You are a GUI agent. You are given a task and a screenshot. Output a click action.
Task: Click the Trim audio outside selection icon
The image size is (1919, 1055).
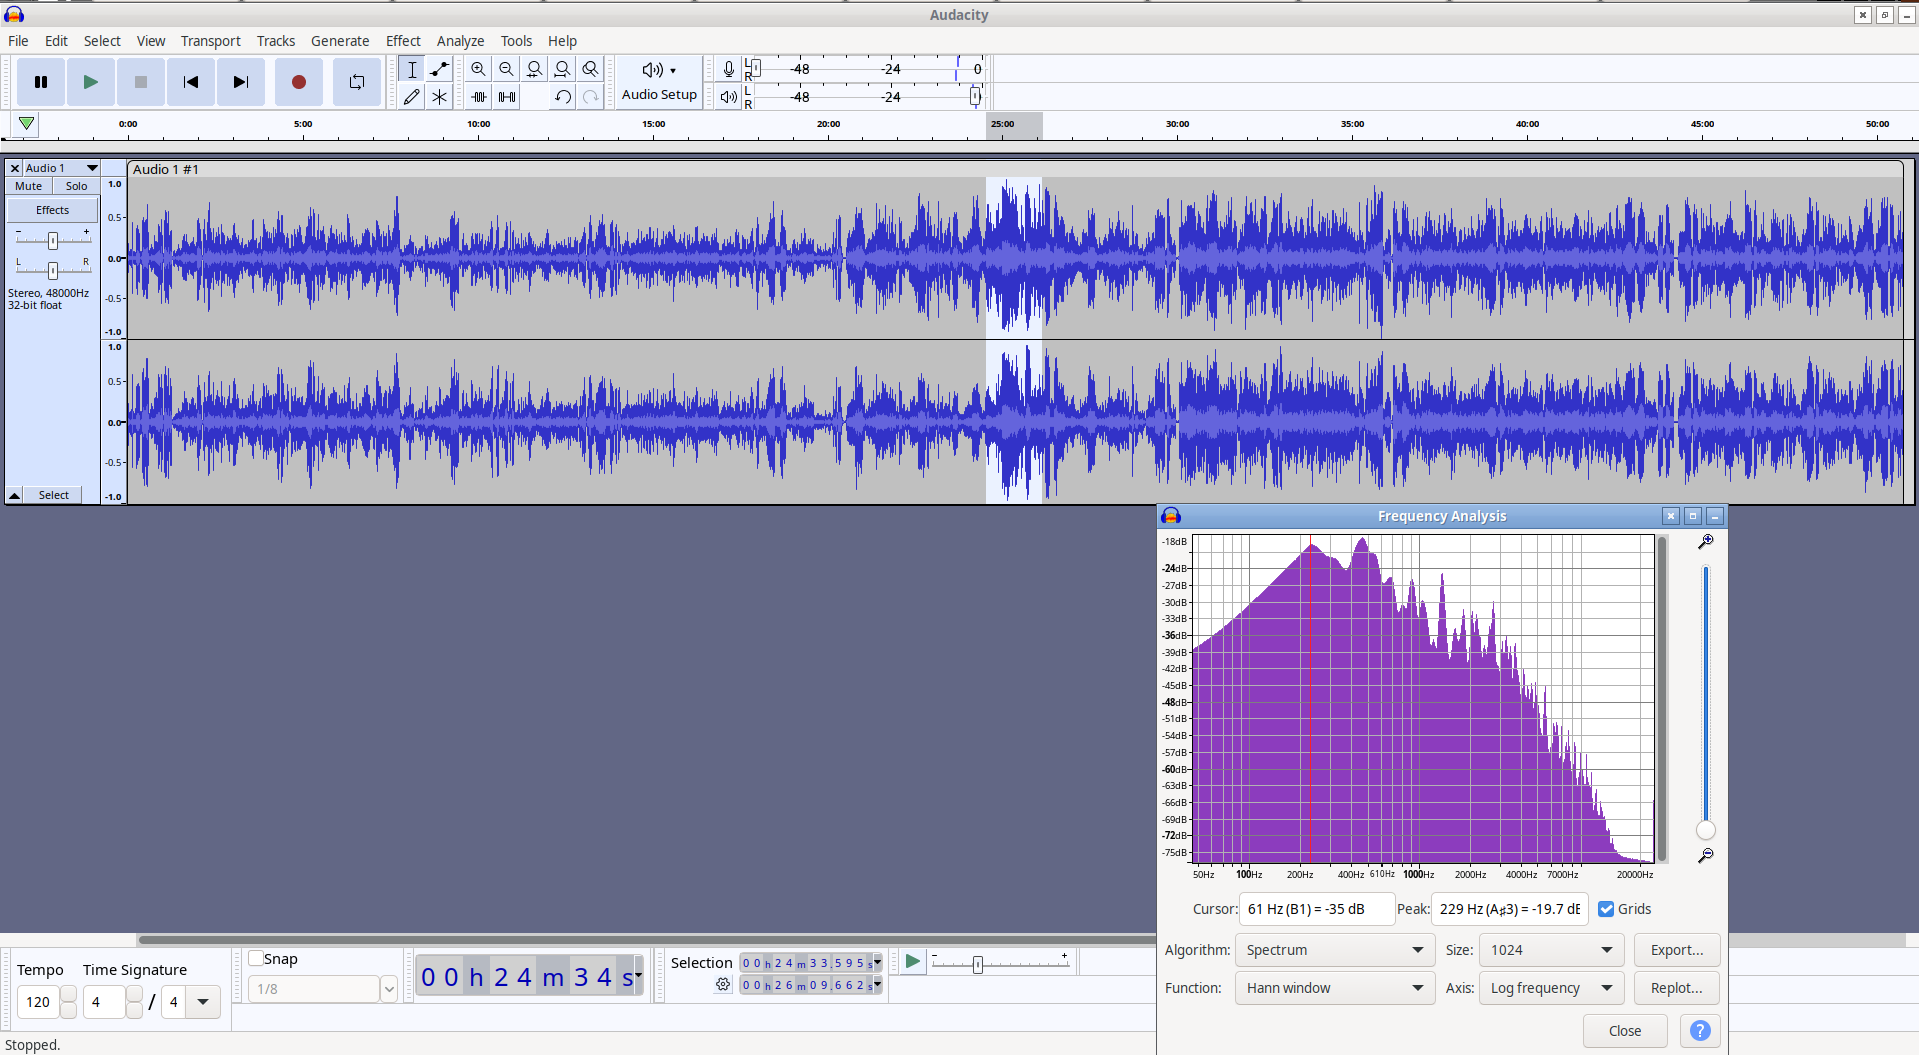(x=479, y=97)
